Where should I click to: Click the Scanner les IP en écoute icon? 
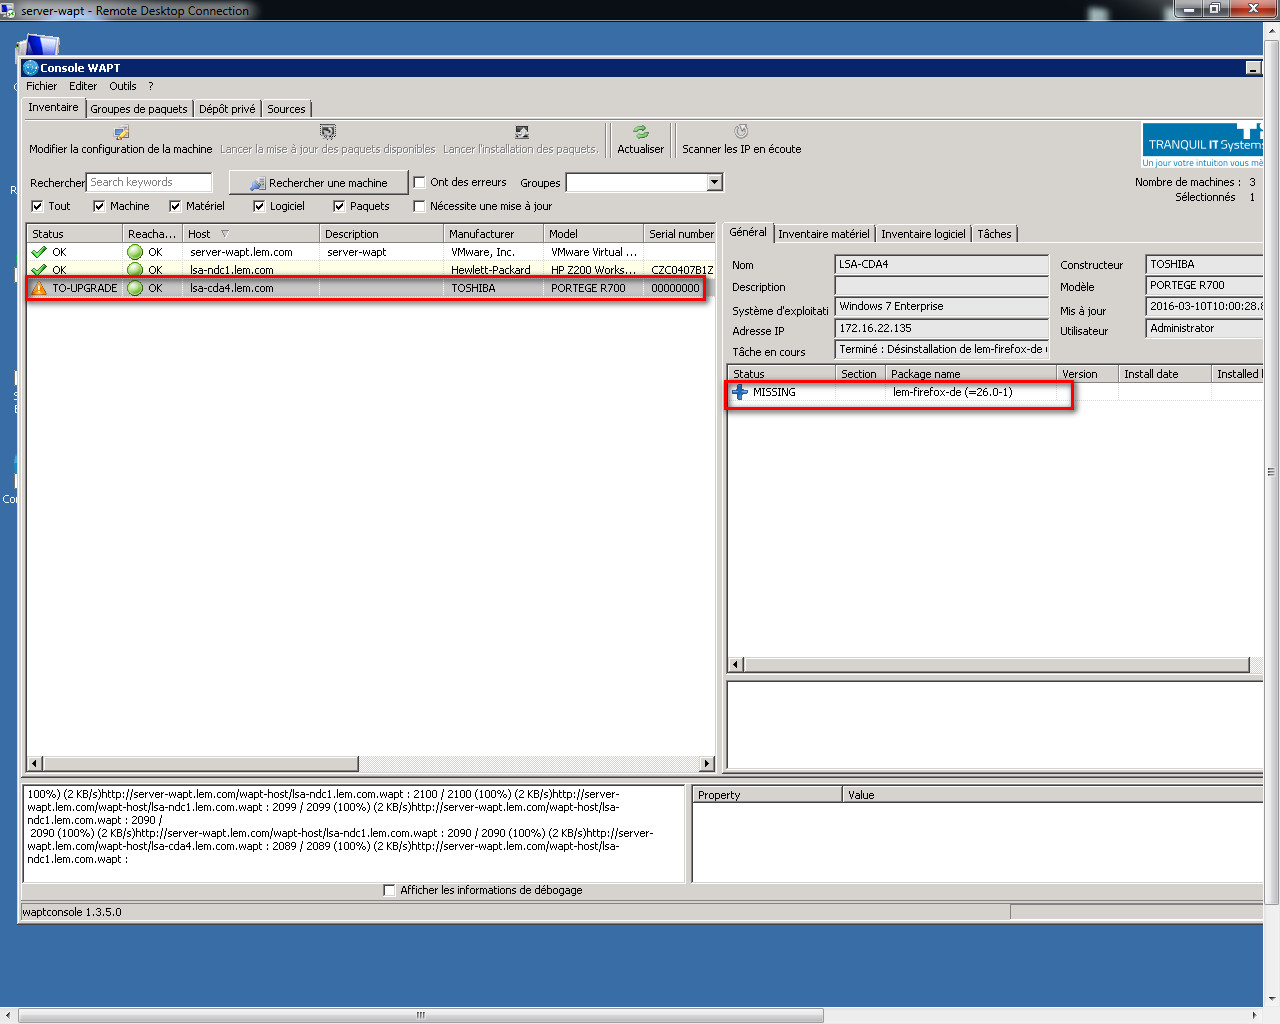741,132
